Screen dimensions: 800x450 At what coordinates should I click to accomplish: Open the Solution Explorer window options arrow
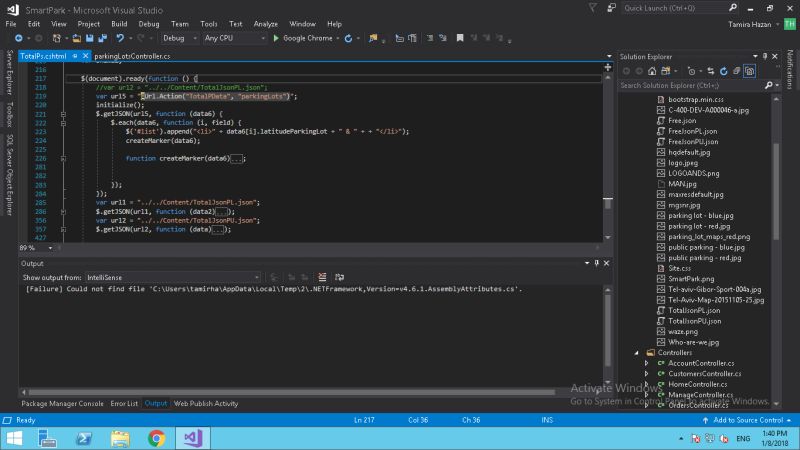tap(755, 57)
